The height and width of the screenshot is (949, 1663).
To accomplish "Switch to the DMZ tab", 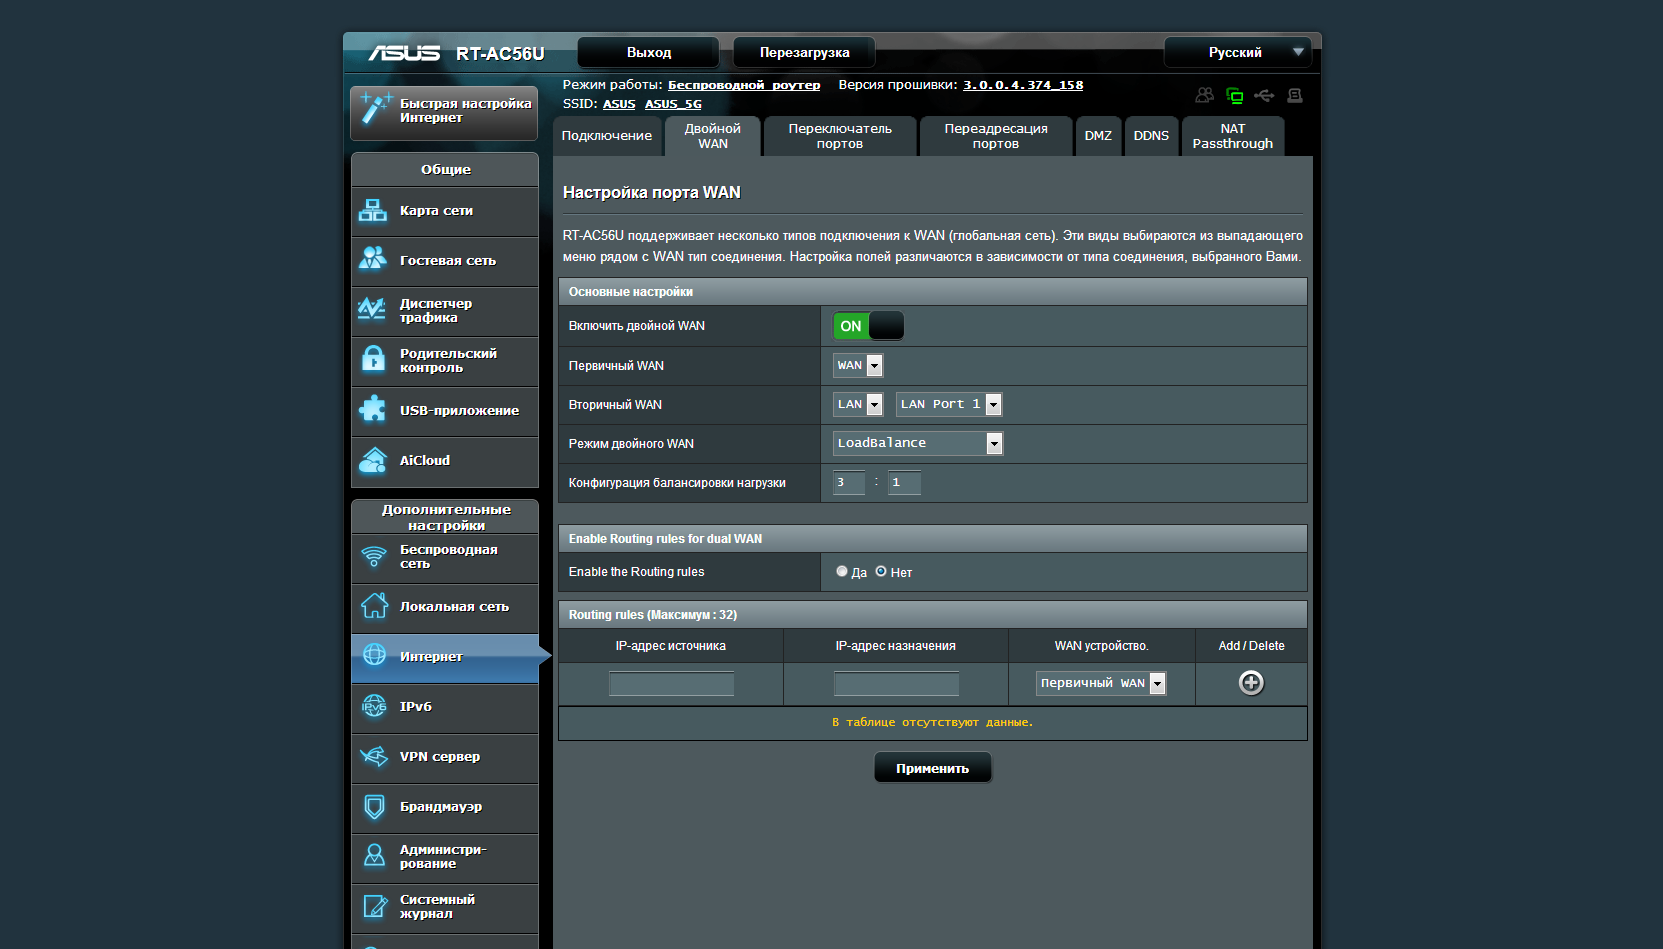I will (1098, 136).
